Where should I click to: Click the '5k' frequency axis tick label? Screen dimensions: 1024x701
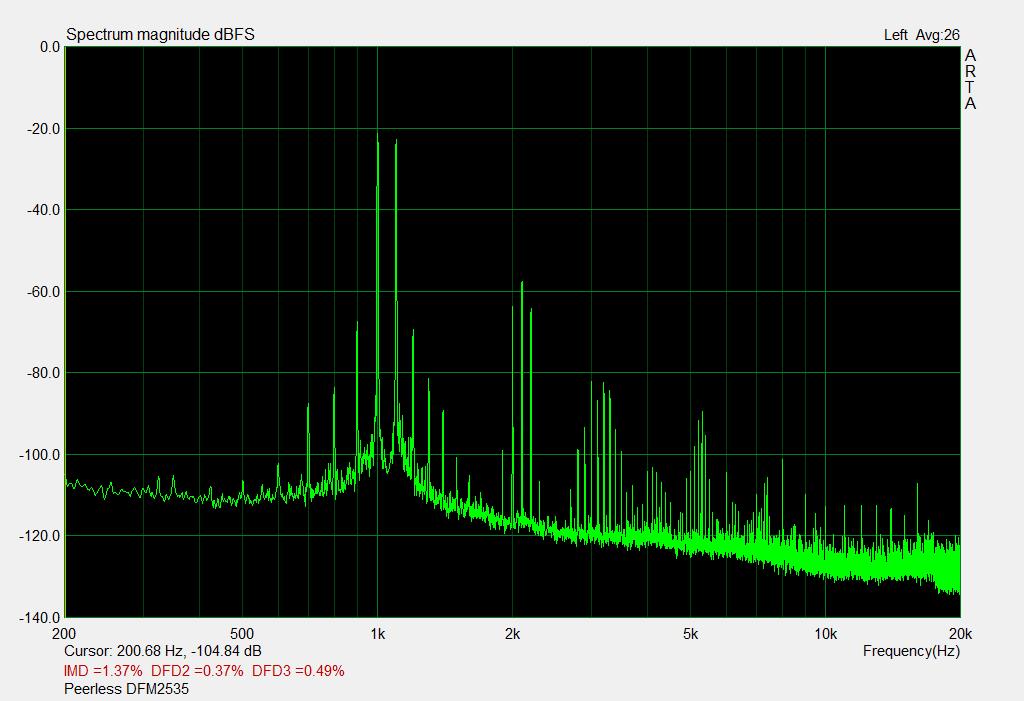click(x=690, y=634)
